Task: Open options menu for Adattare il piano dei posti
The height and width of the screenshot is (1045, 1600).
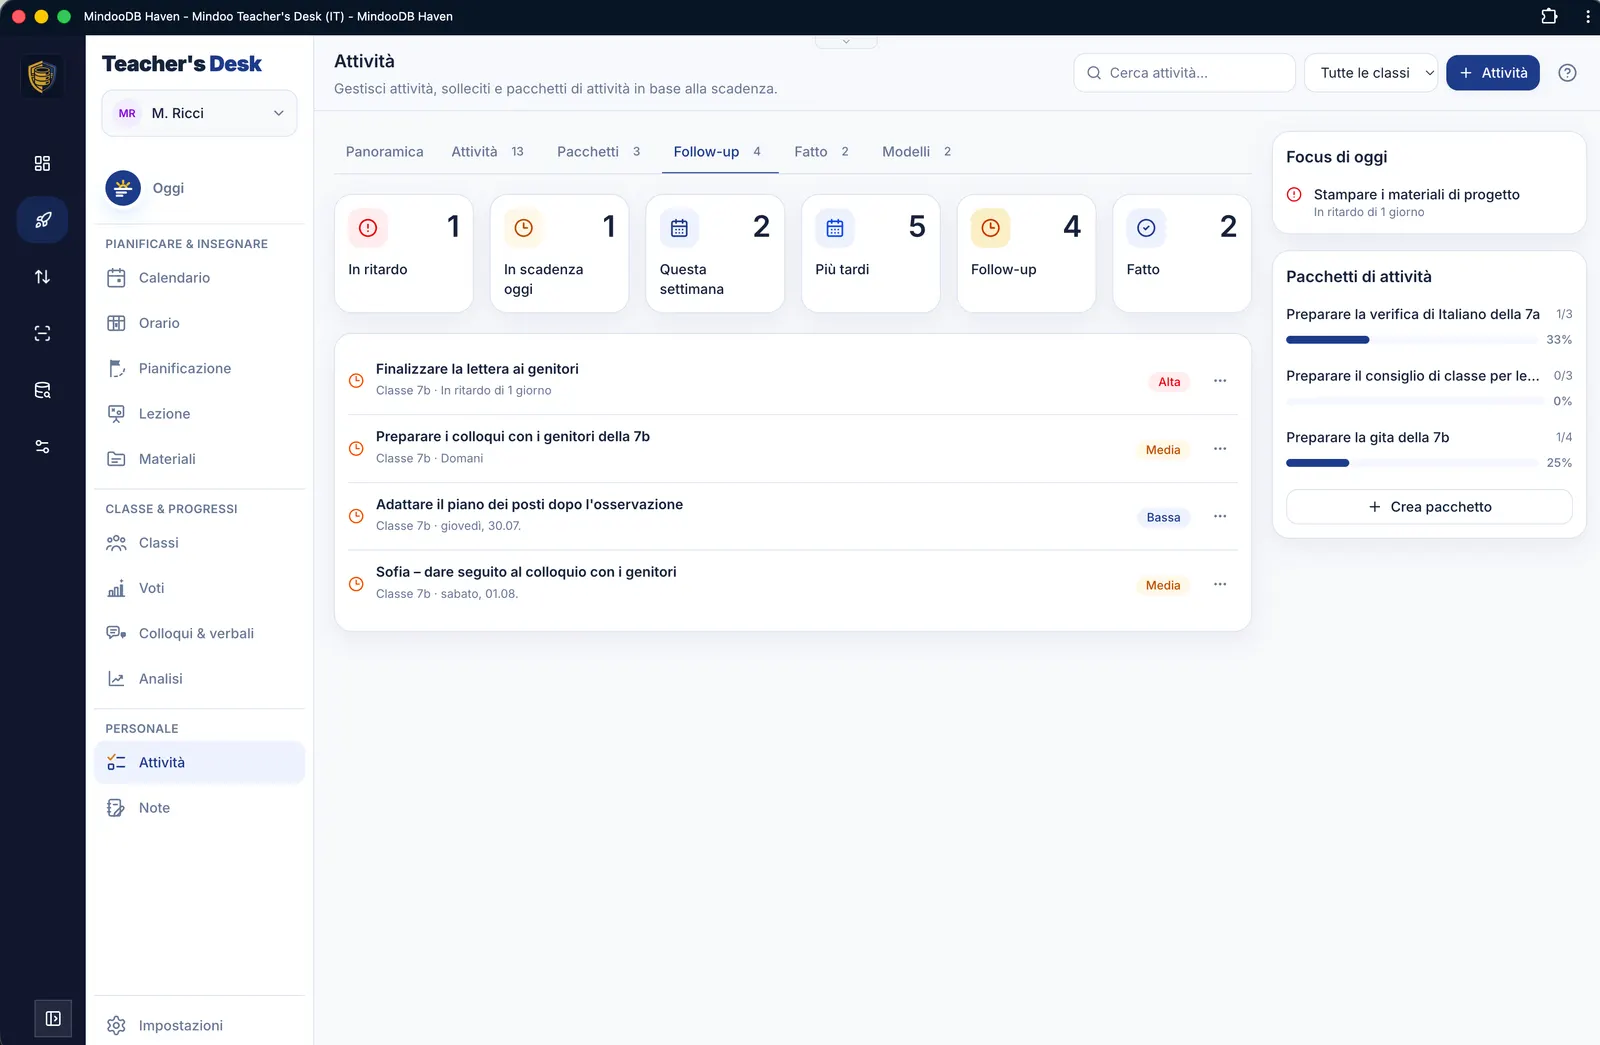Action: tap(1220, 516)
